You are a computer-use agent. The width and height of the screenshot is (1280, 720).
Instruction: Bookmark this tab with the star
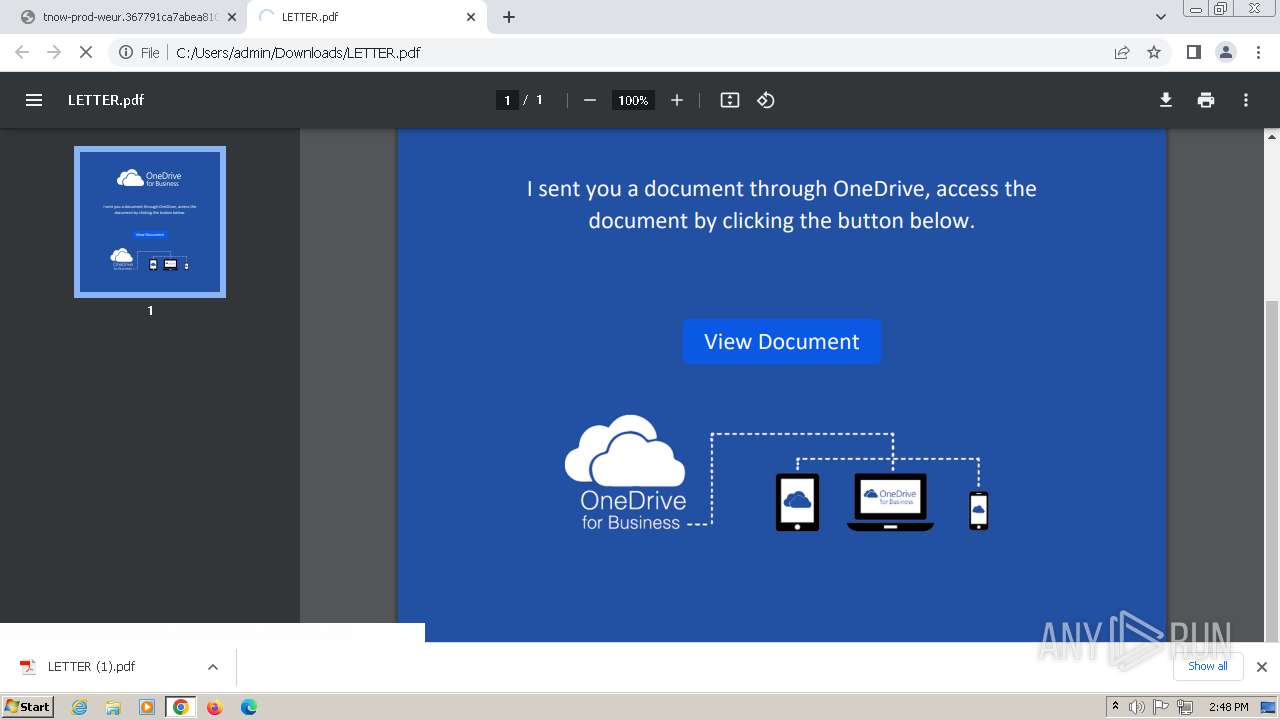[1154, 52]
